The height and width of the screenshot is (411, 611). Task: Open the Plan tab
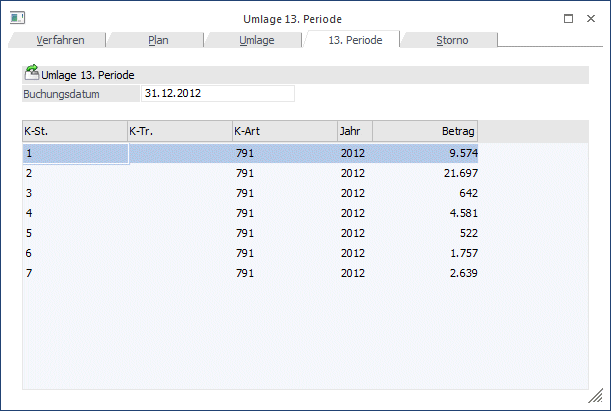[x=158, y=40]
